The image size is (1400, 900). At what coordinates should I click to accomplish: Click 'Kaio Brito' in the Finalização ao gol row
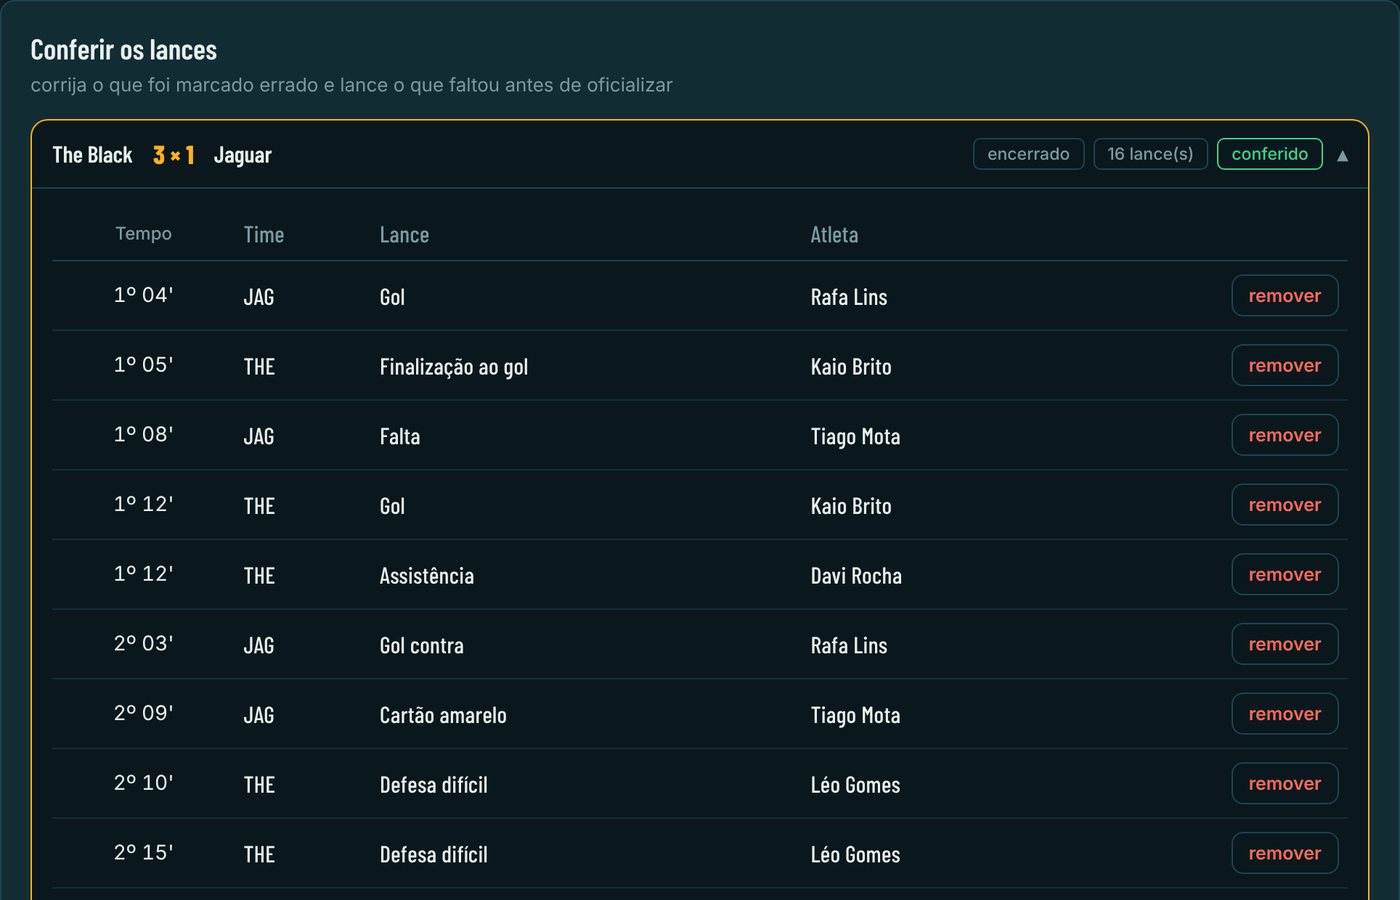pos(851,367)
